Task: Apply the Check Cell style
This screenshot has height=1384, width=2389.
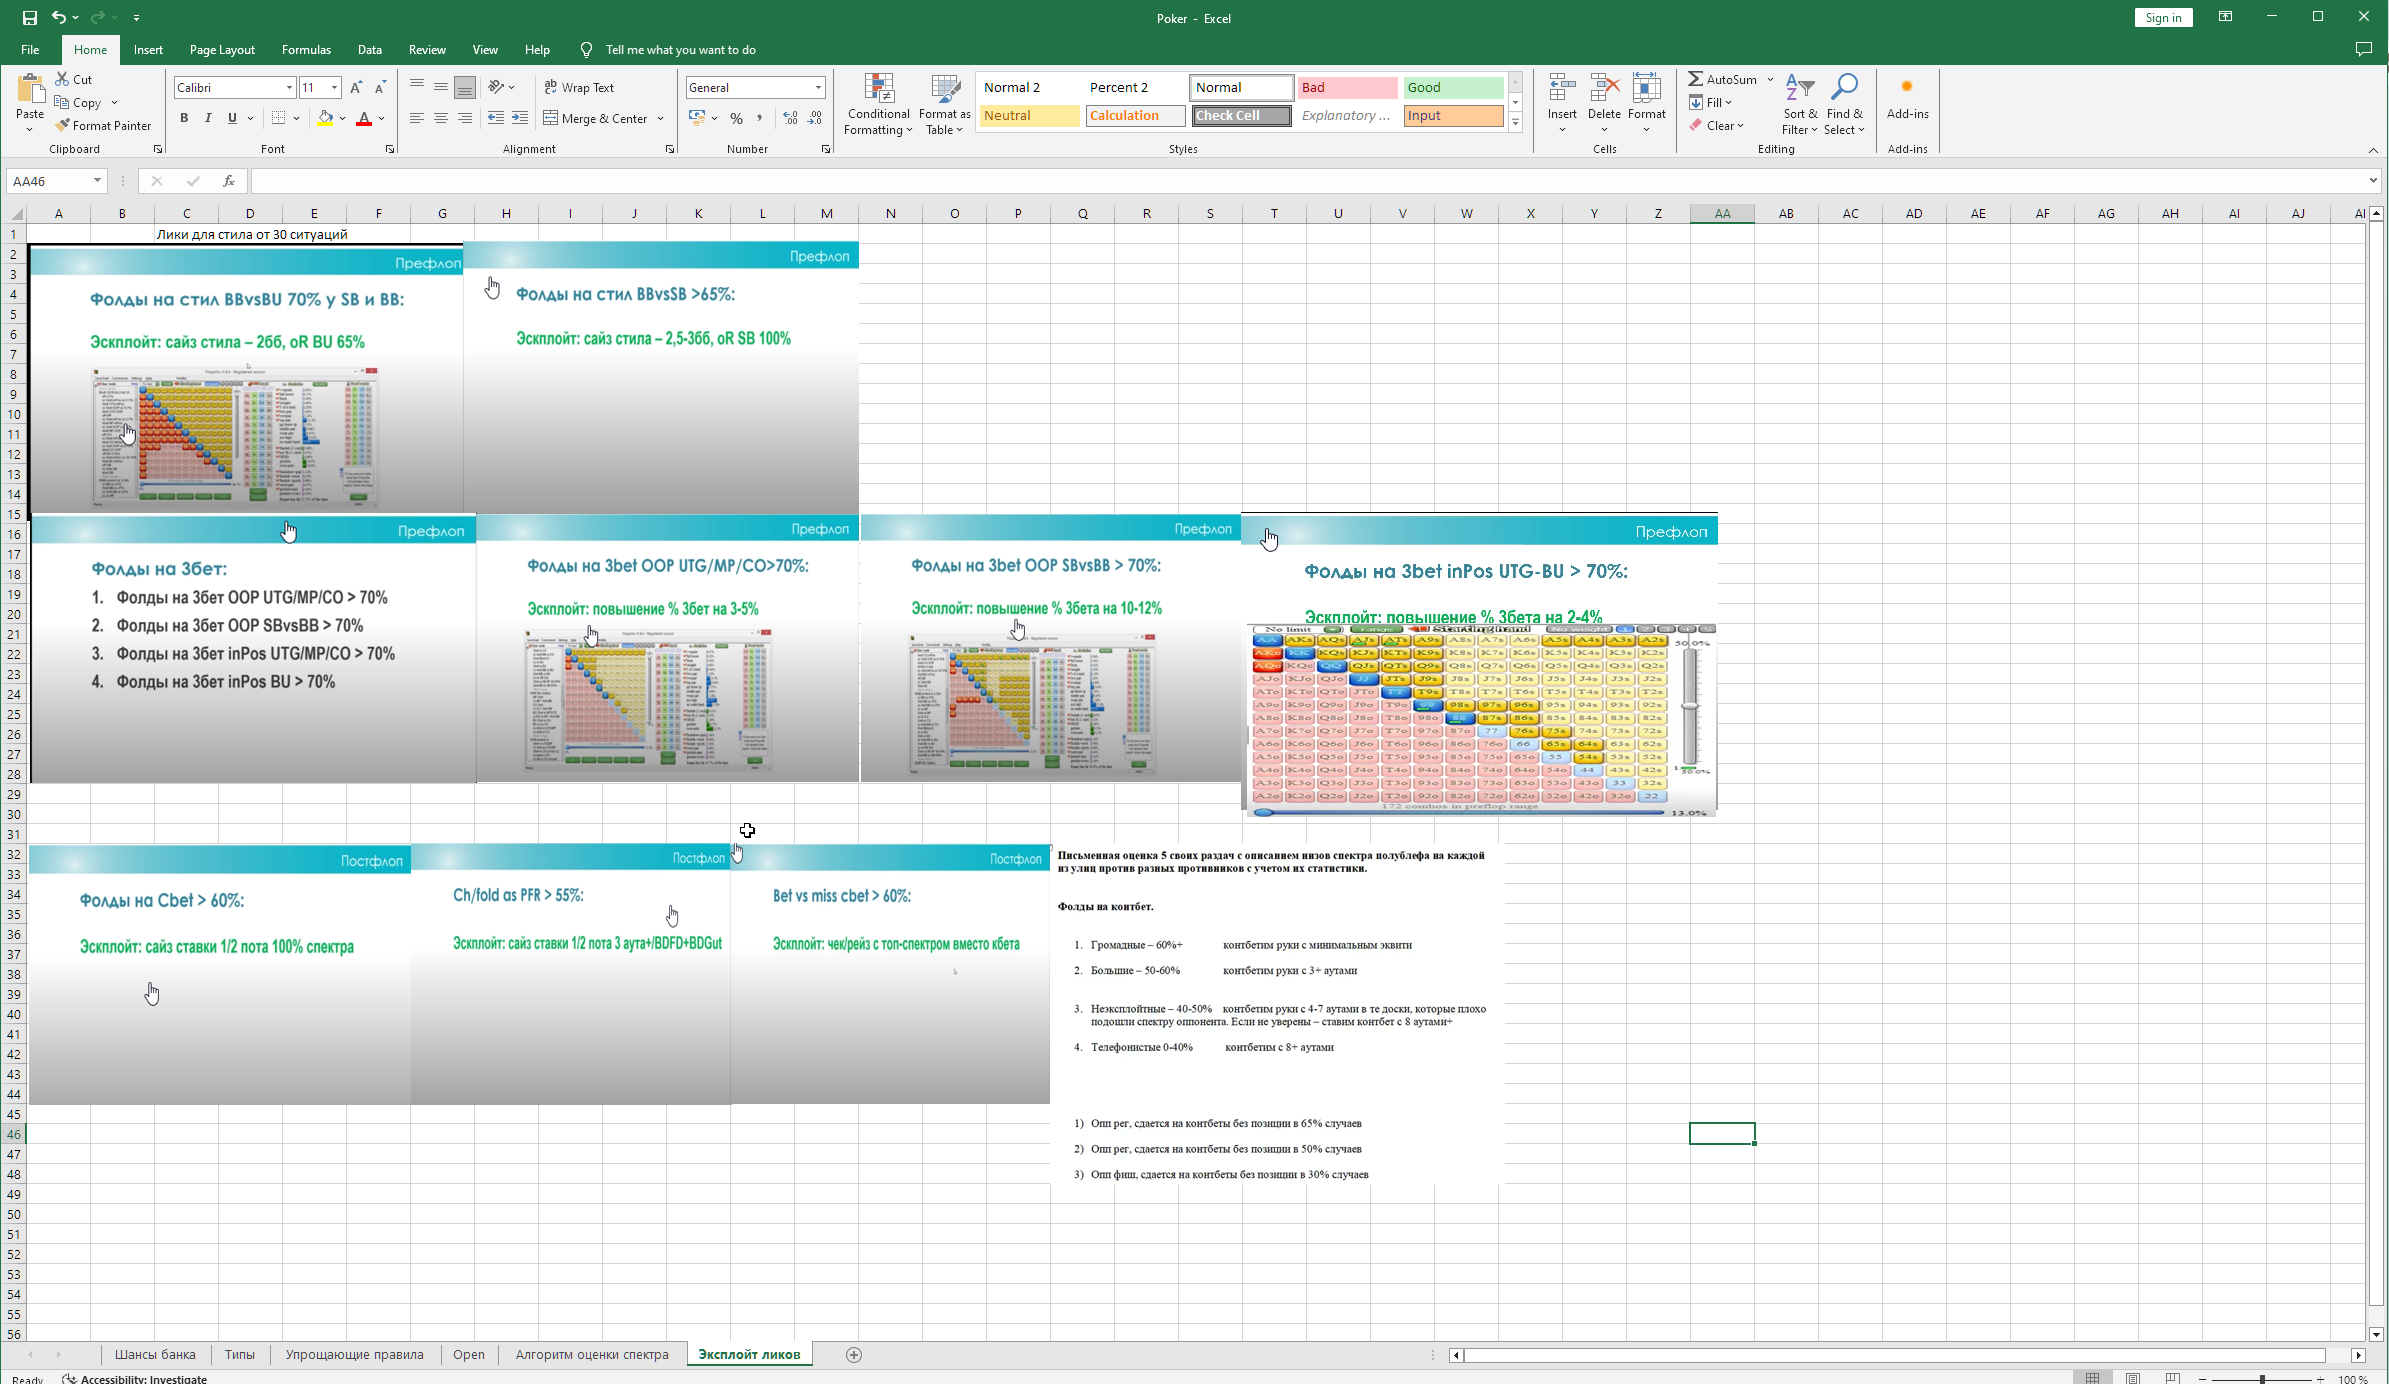Action: pyautogui.click(x=1241, y=116)
